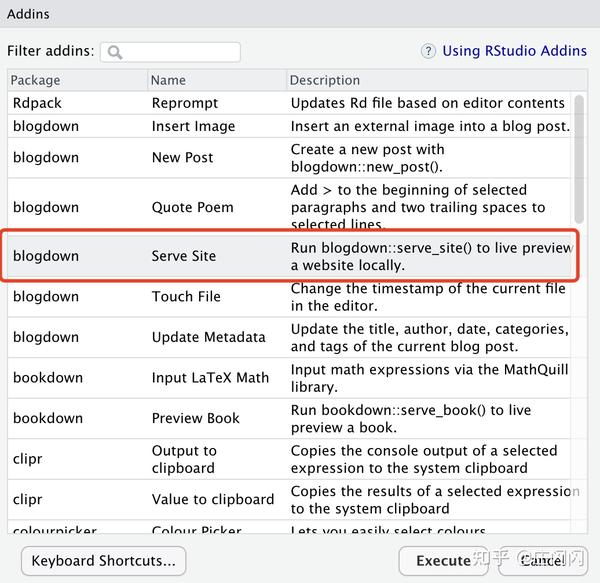
Task: Select the Update Metadata addin
Action: pos(290,338)
